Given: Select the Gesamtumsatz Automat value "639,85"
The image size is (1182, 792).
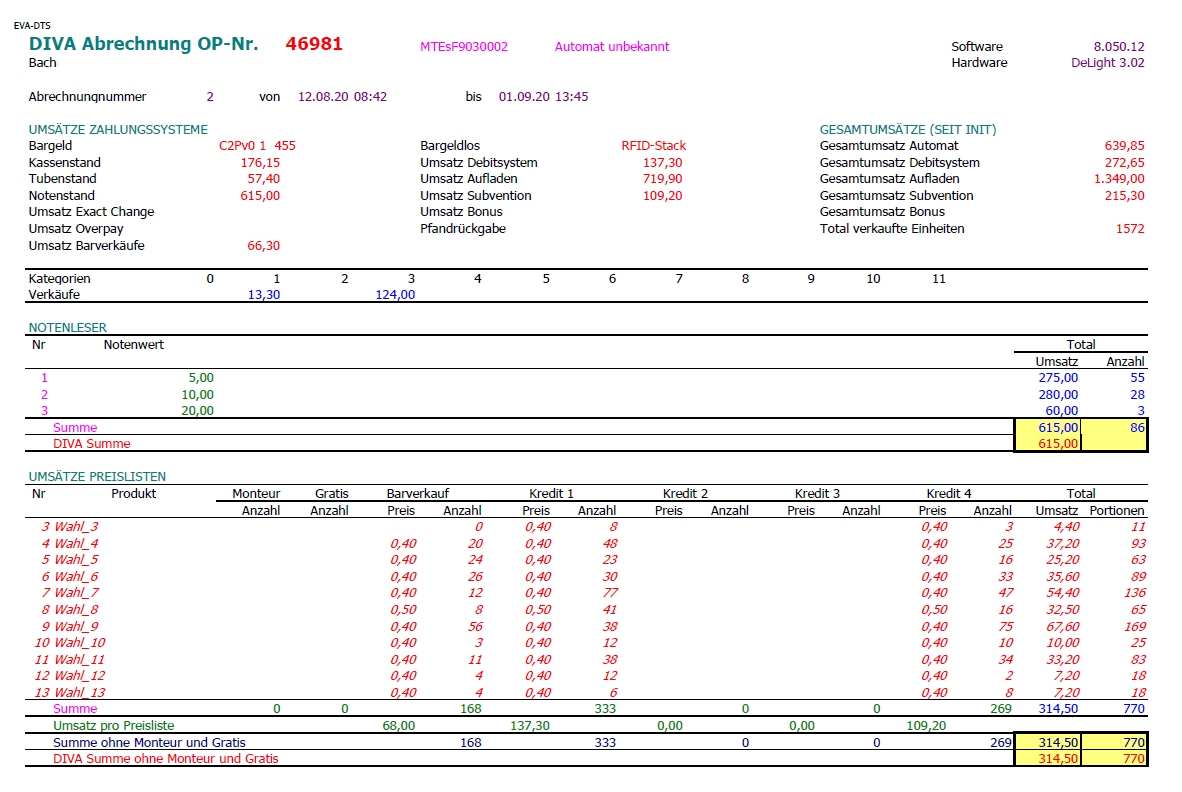Looking at the screenshot, I should [1125, 146].
